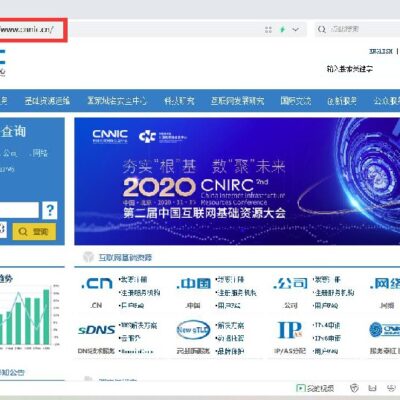The width and height of the screenshot is (400, 400).
Task: Open 解决方案 link beside New gTLD
Action: click(230, 325)
